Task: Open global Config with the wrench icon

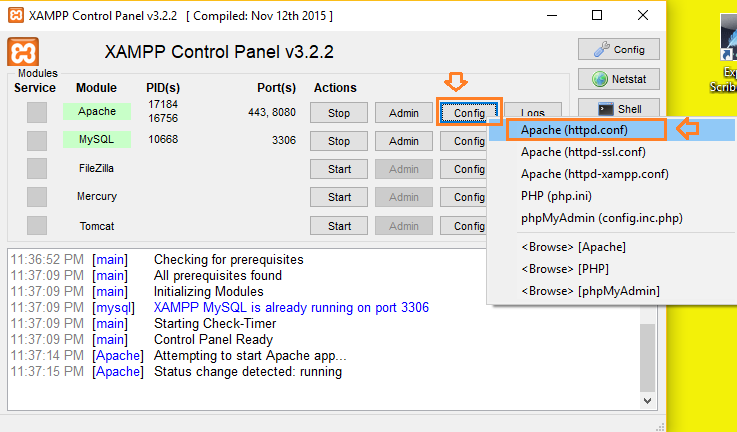Action: pos(619,49)
